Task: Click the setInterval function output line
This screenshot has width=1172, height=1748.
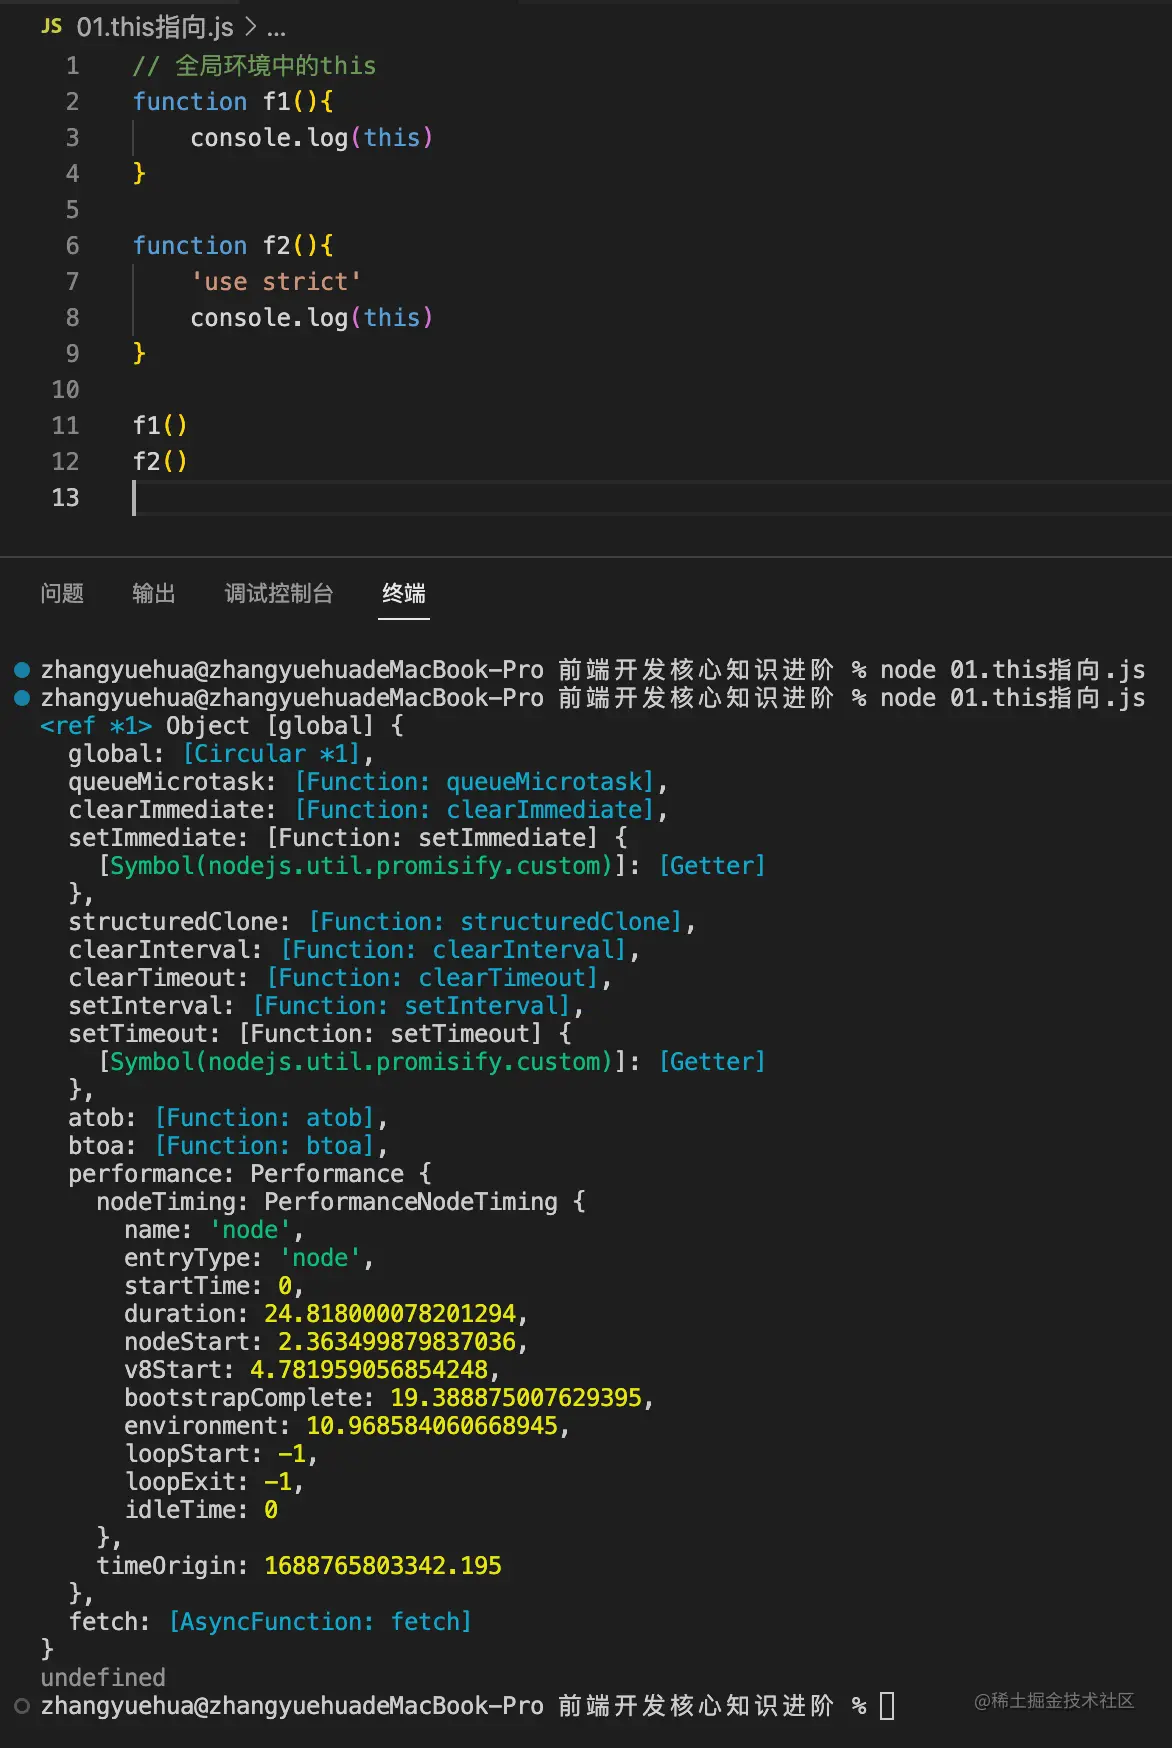Action: tap(326, 1006)
